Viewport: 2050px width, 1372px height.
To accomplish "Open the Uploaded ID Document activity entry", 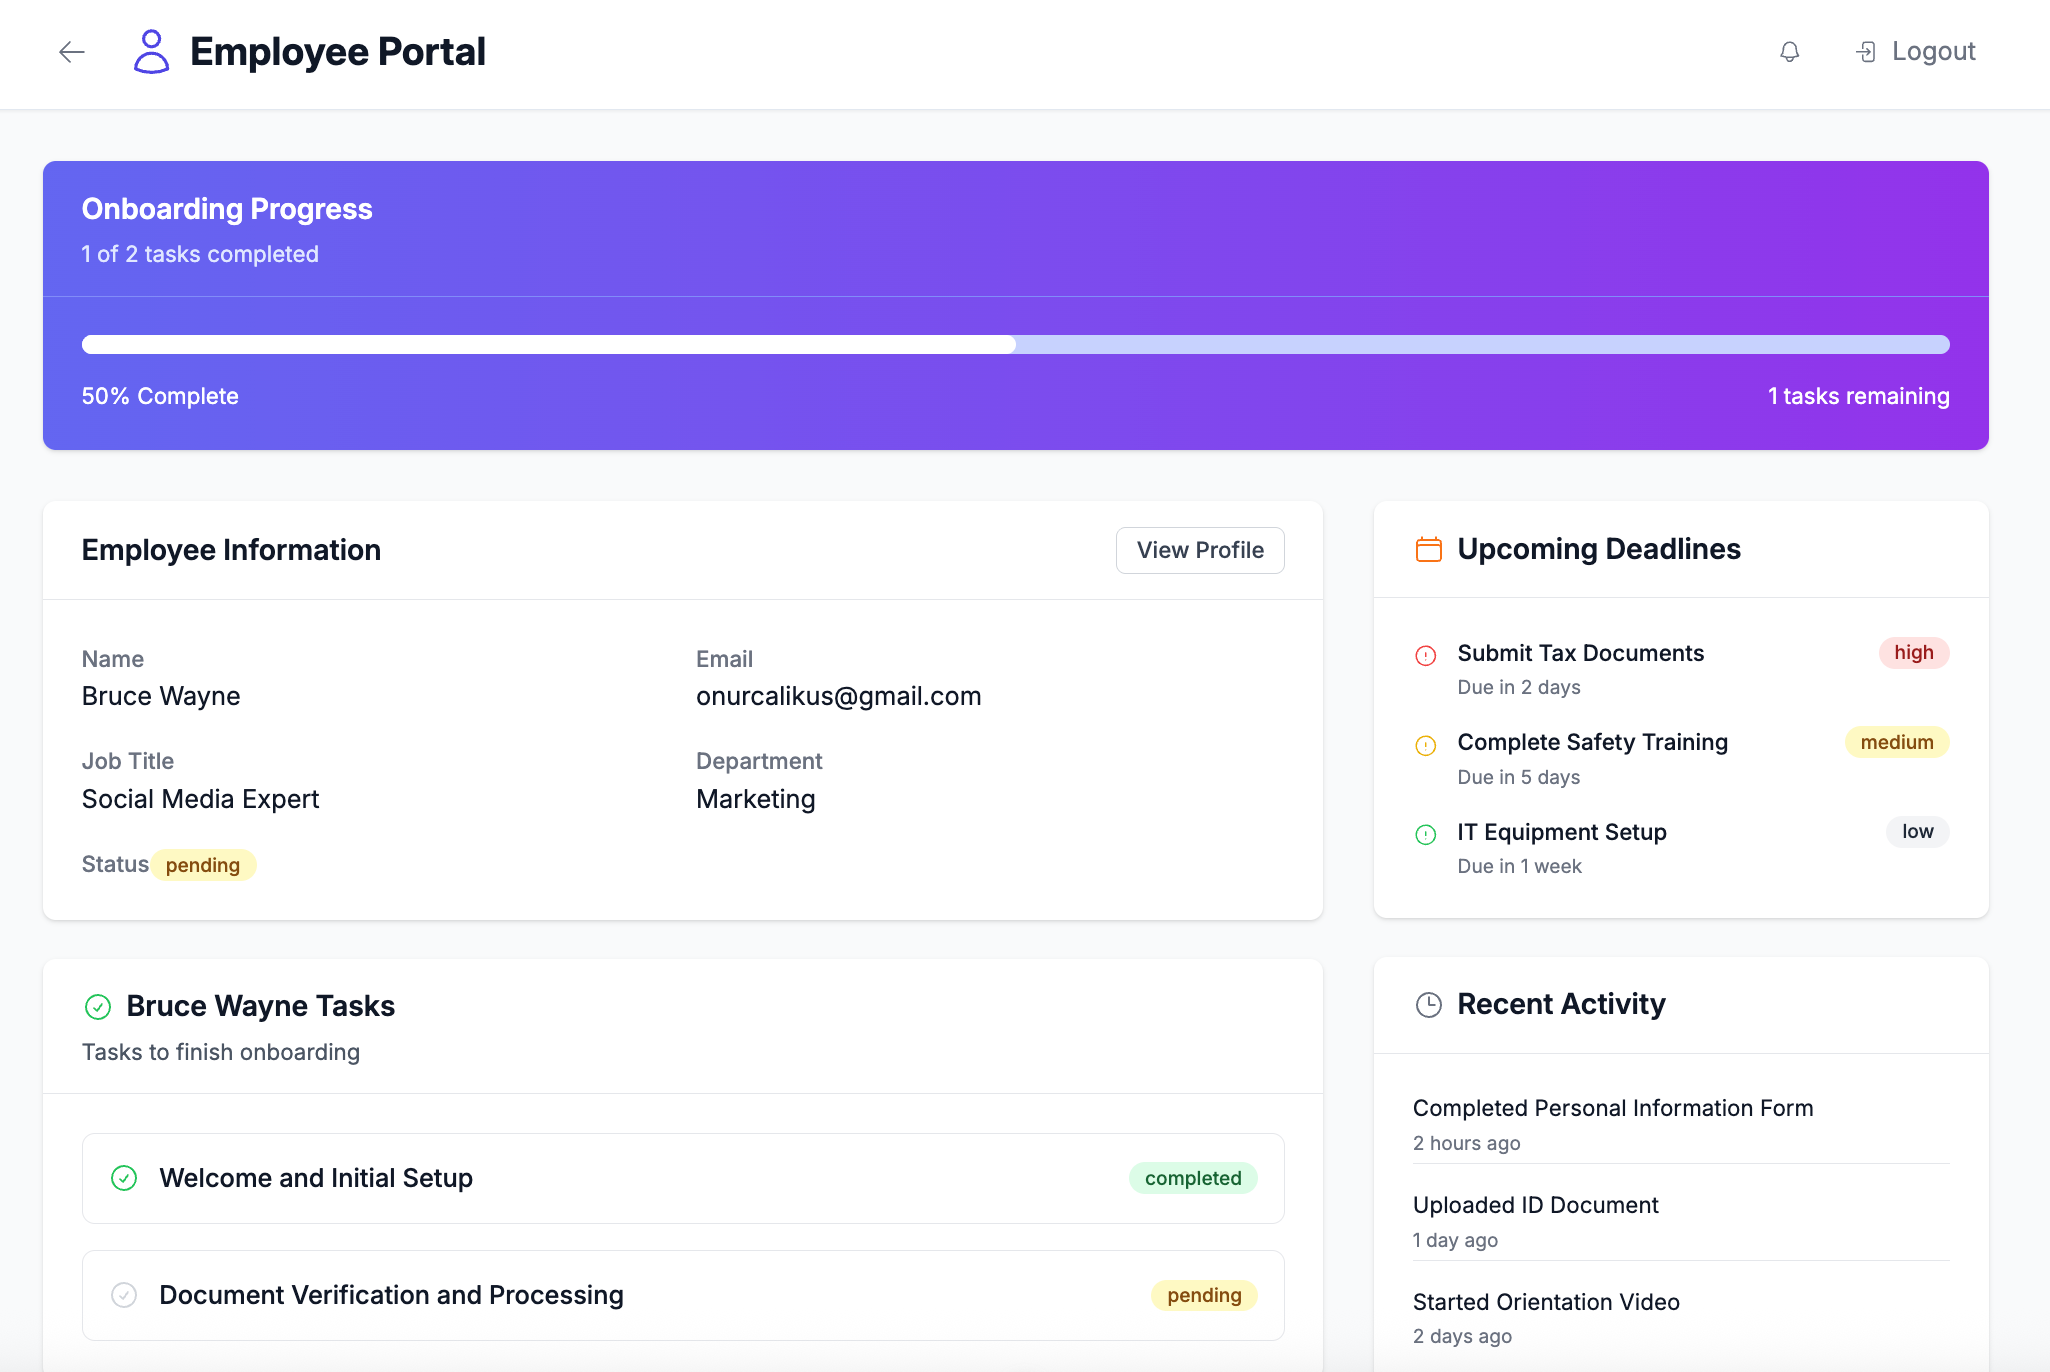I will click(x=1535, y=1205).
